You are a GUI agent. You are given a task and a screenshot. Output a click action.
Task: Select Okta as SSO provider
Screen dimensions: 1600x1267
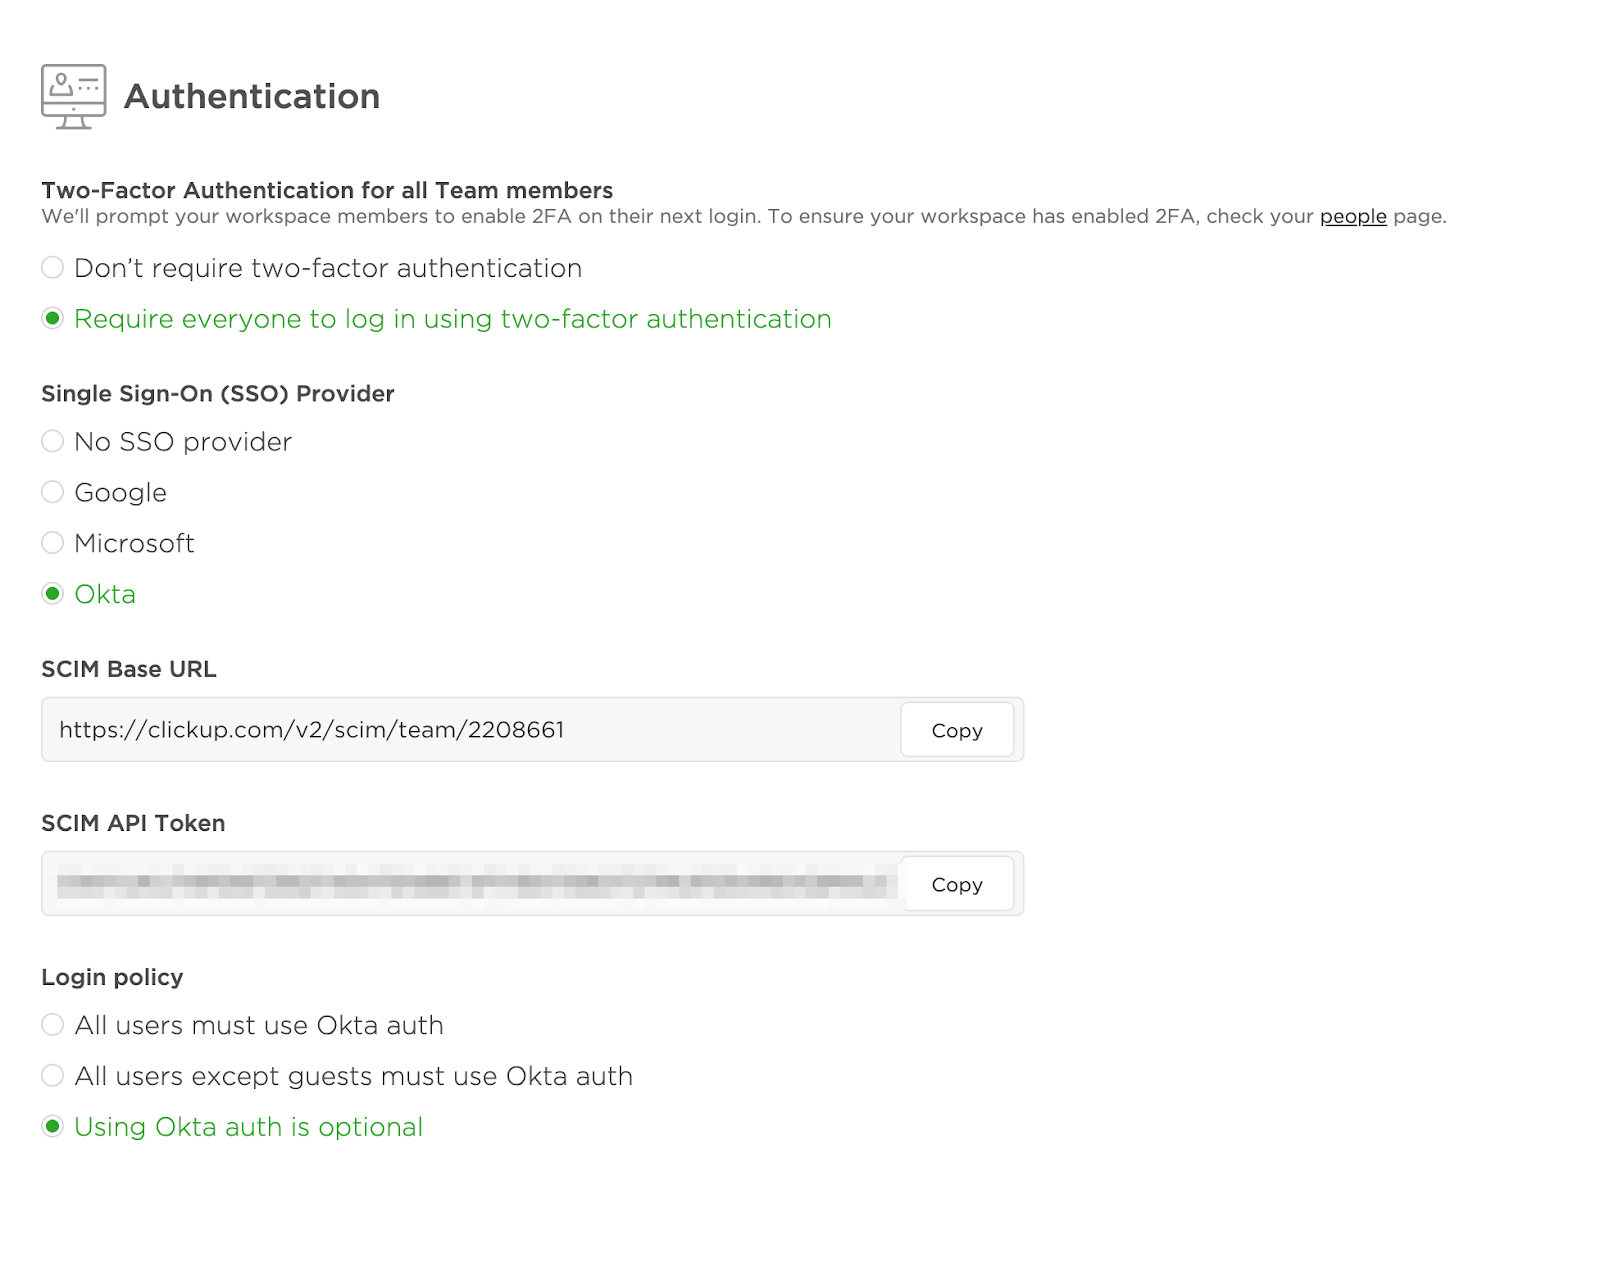pos(52,594)
